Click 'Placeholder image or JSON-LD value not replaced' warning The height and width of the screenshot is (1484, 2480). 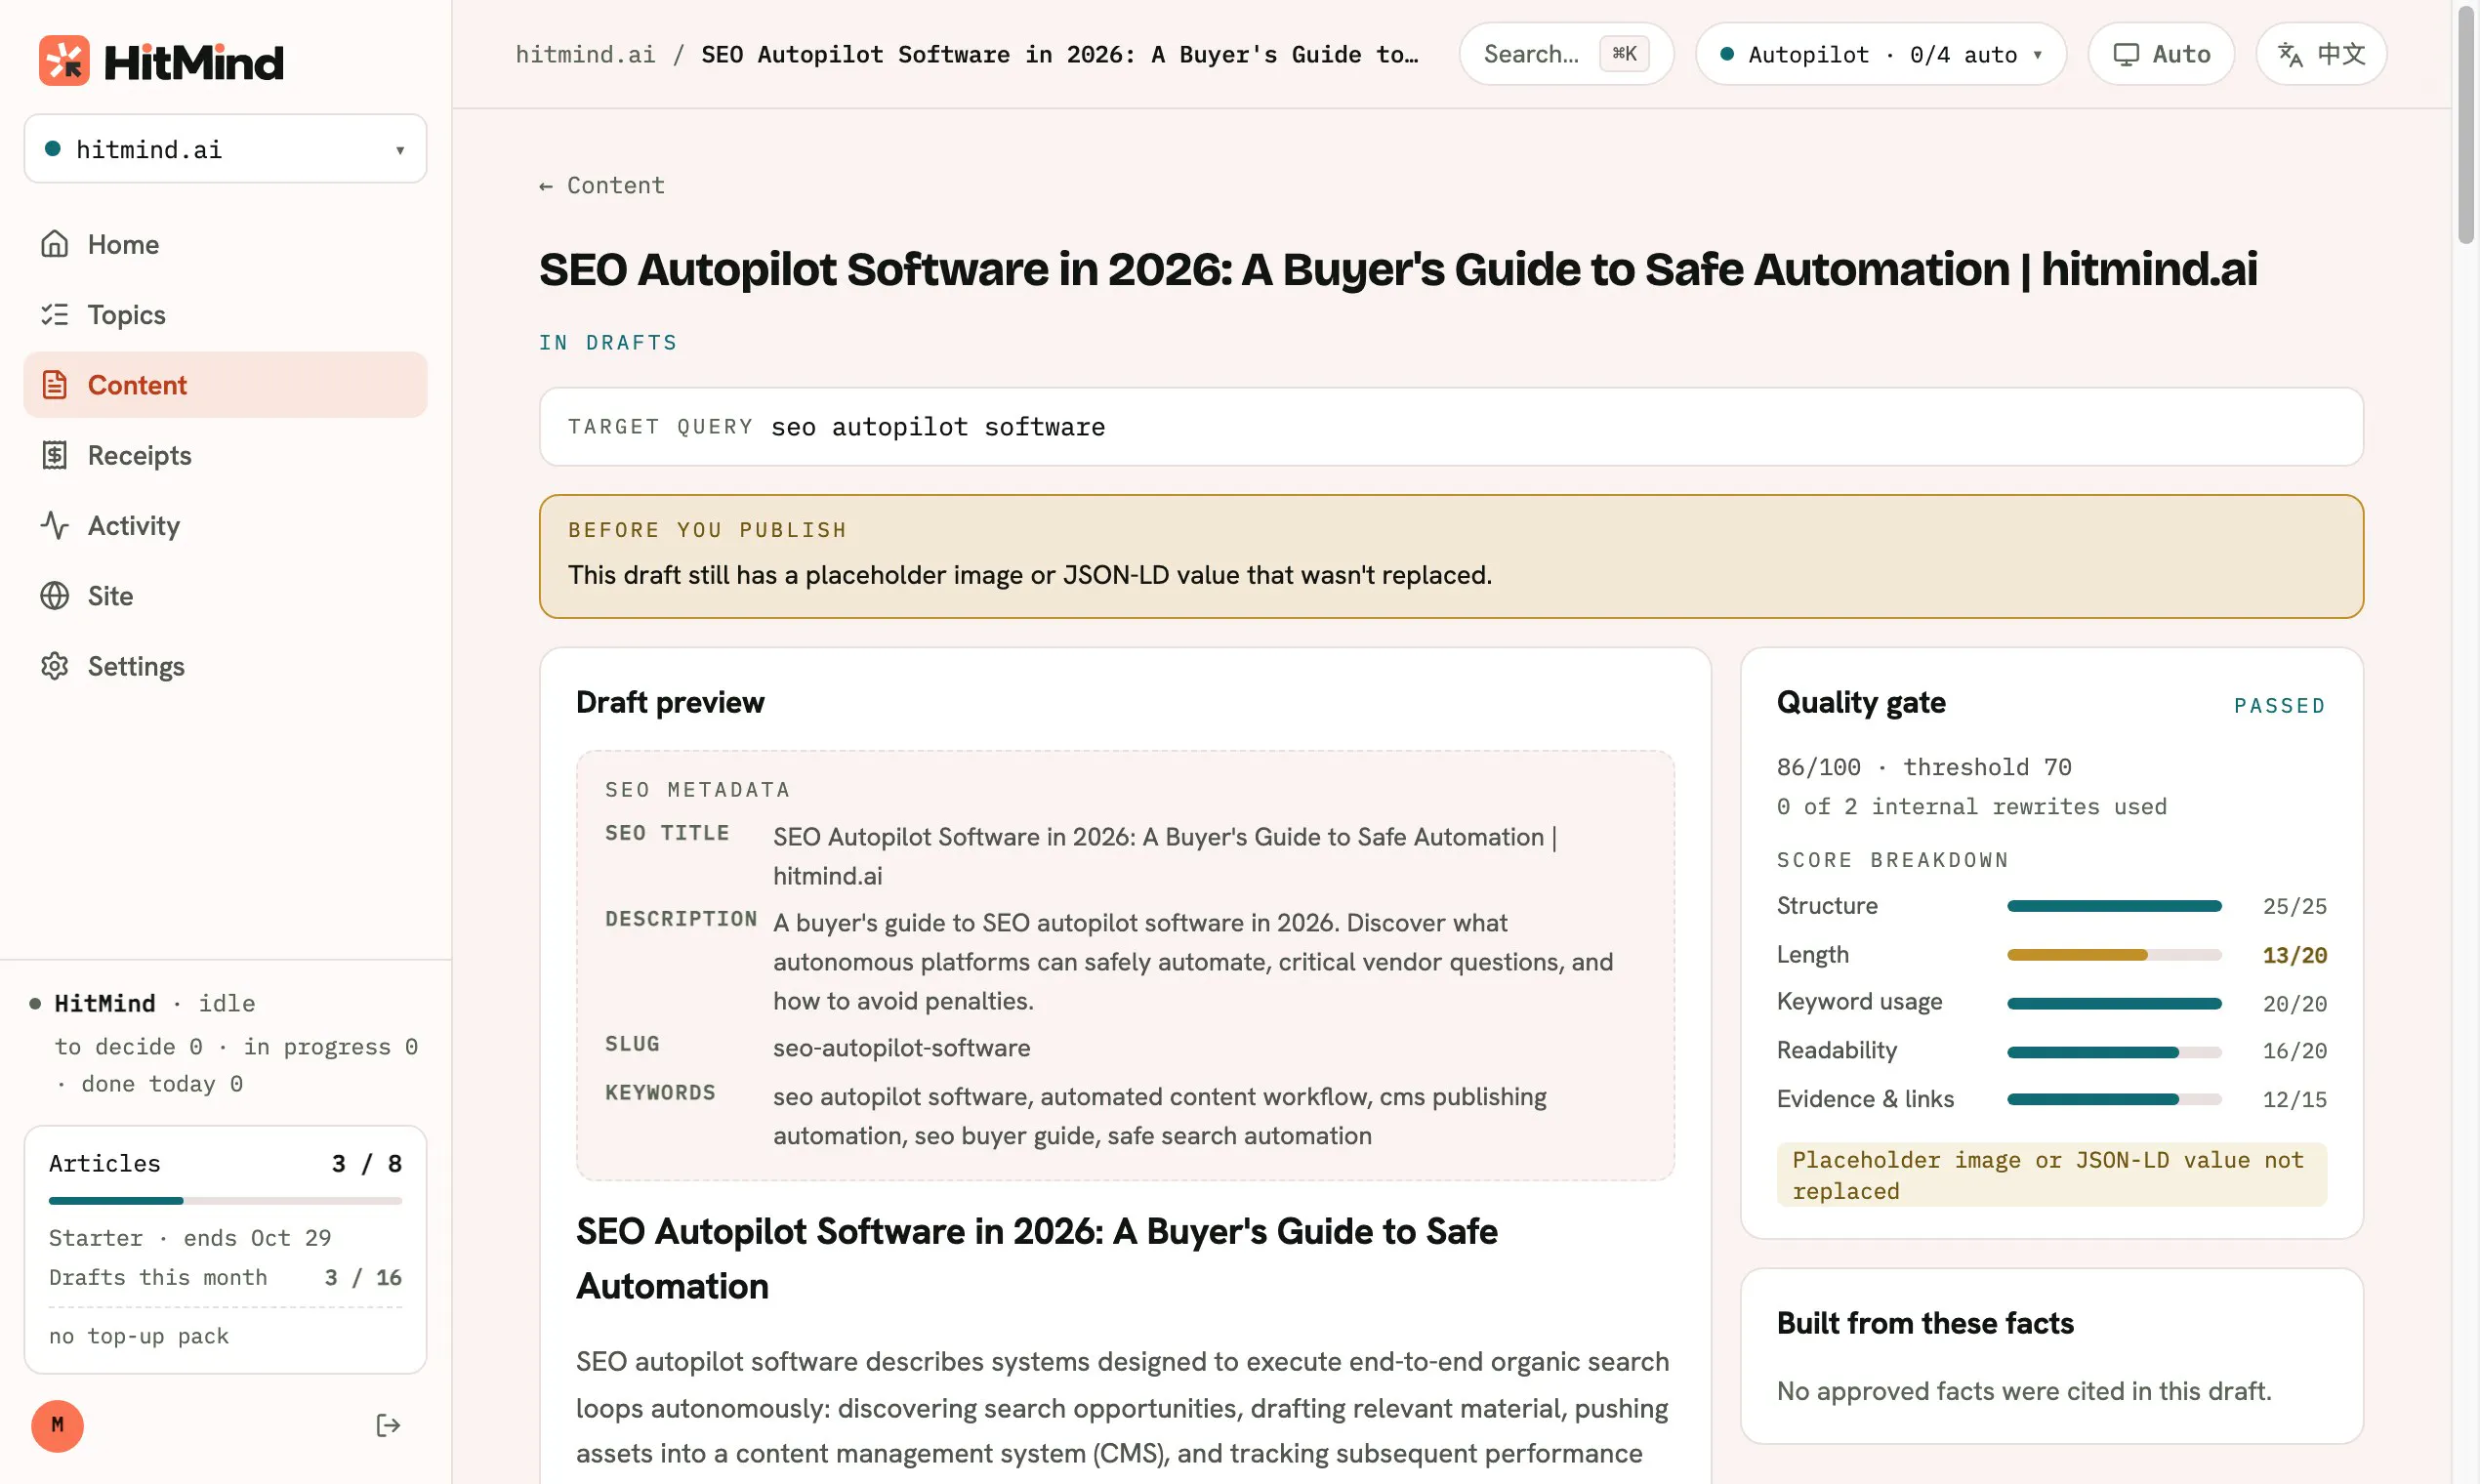(2051, 1174)
